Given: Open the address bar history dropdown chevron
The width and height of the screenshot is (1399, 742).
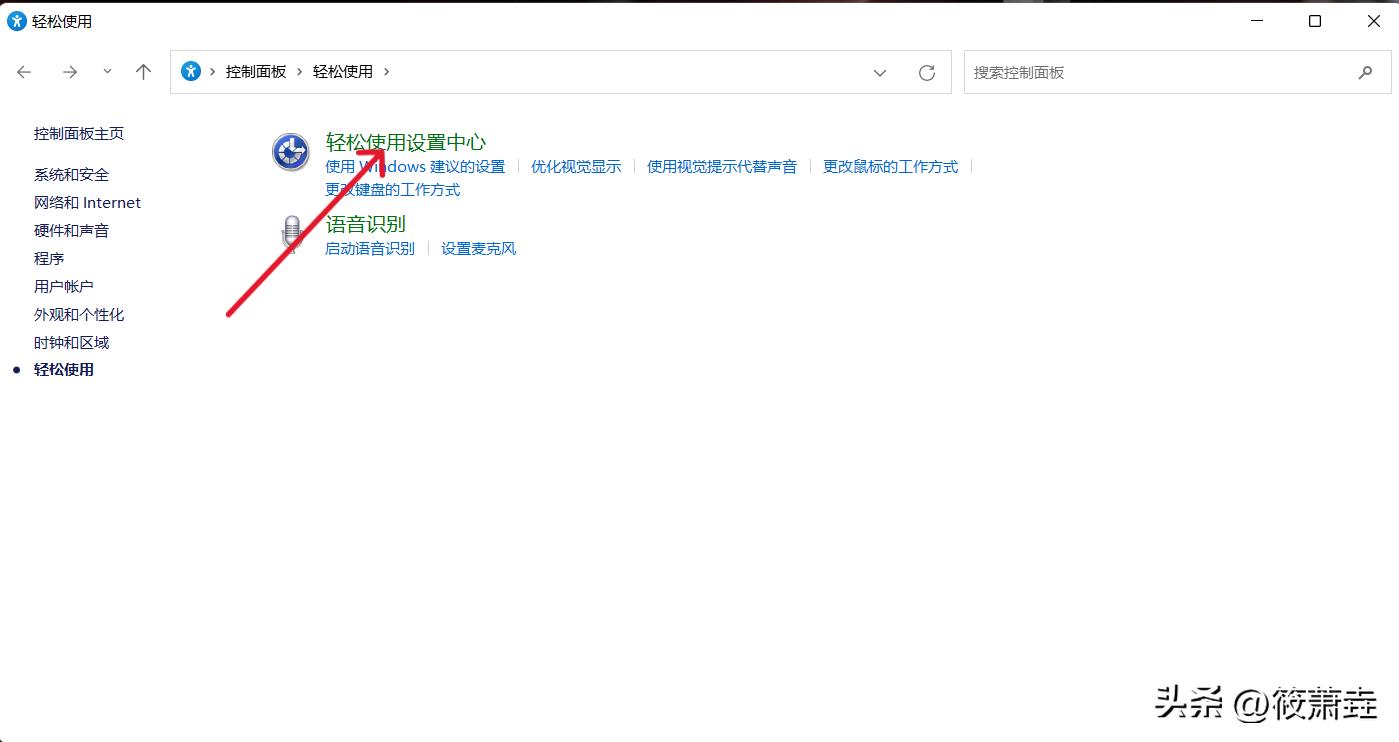Looking at the screenshot, I should 879,71.
